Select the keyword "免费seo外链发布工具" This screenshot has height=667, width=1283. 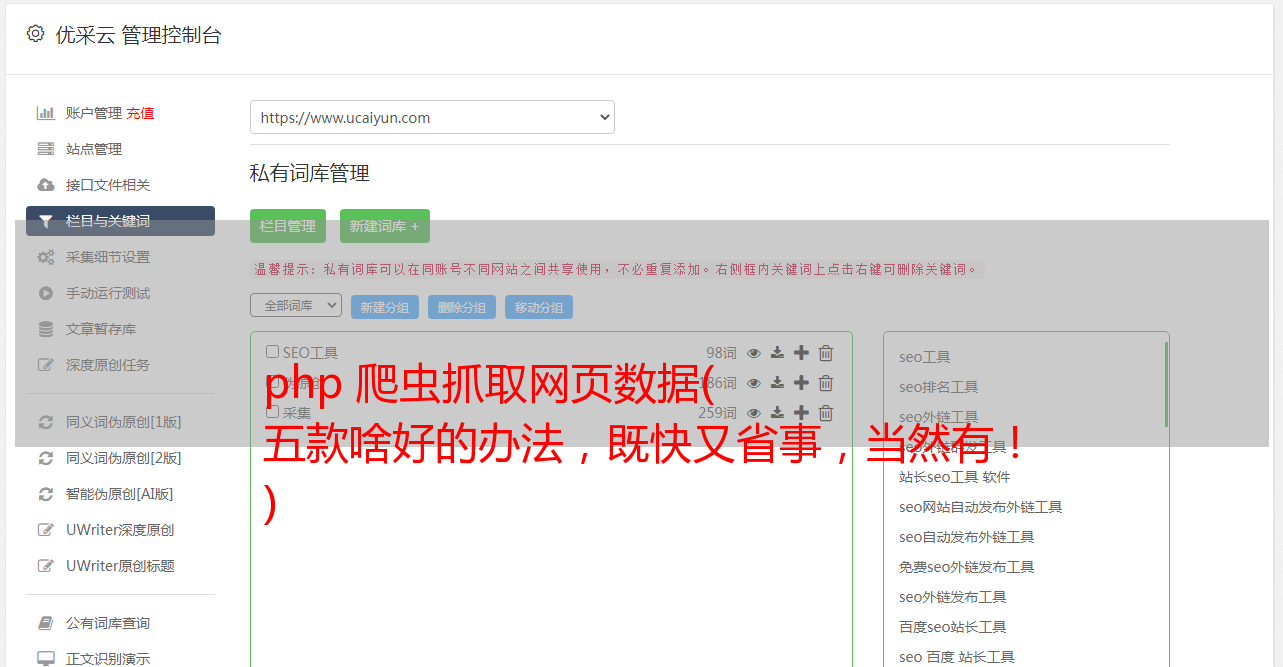point(967,567)
